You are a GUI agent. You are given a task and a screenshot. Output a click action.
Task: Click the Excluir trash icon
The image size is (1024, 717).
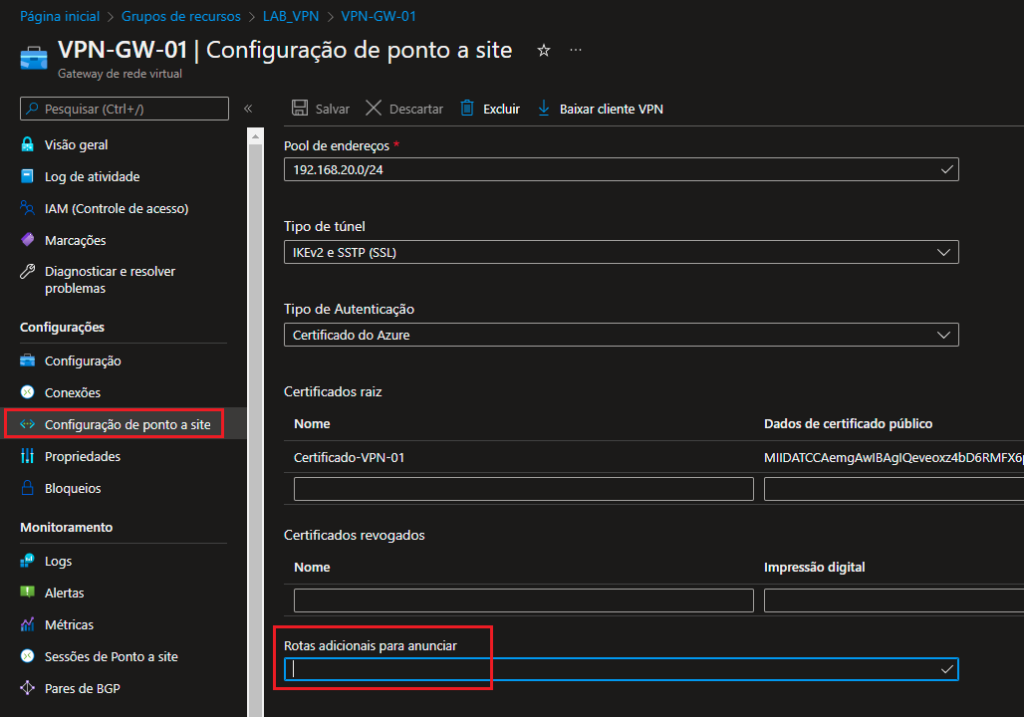[467, 109]
